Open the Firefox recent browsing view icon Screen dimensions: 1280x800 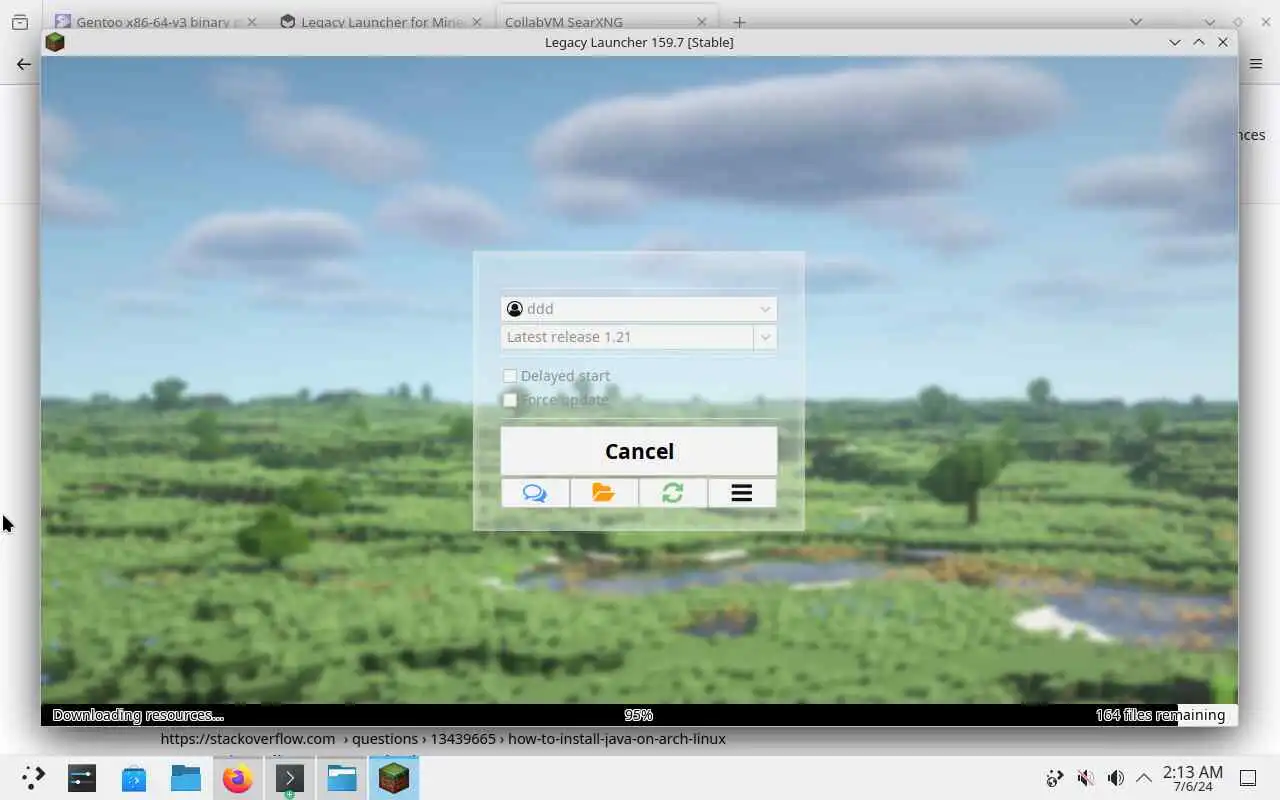pyautogui.click(x=20, y=21)
